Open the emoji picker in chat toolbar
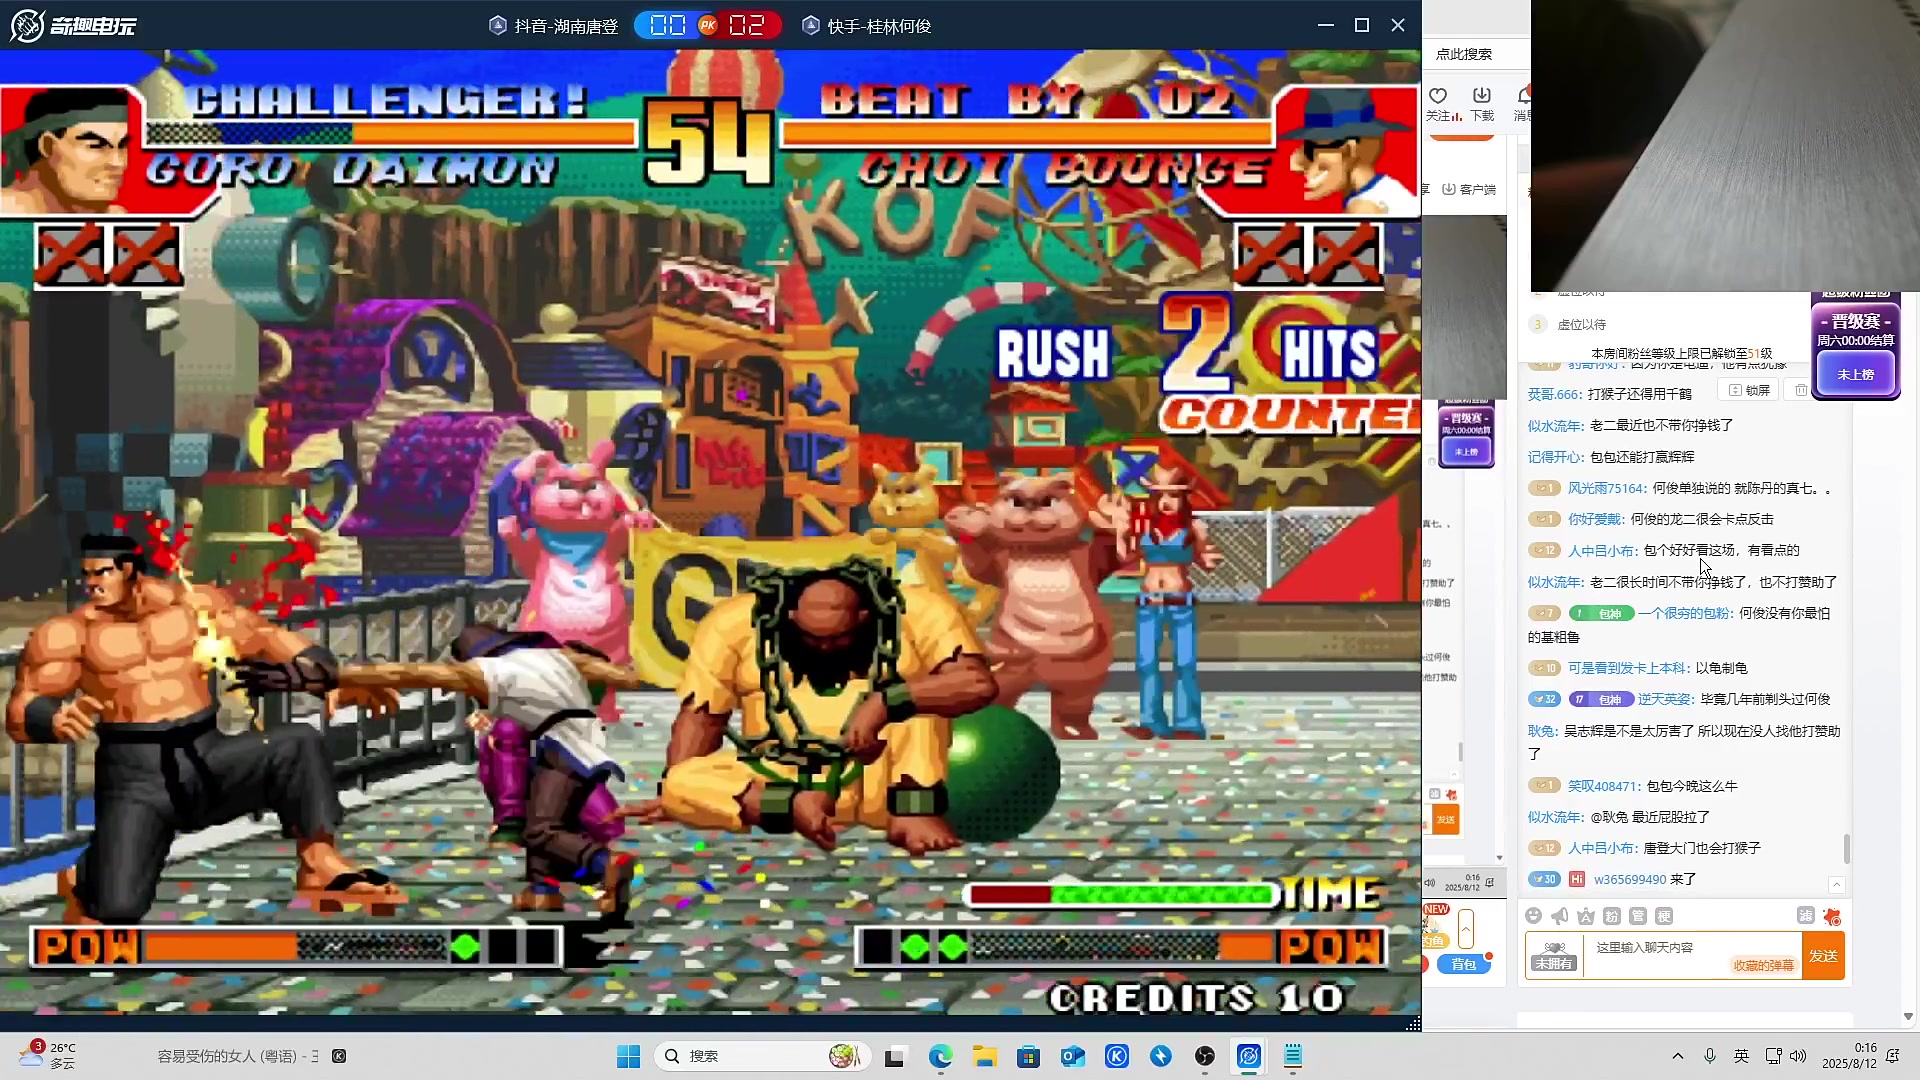The height and width of the screenshot is (1080, 1920). tap(1534, 916)
